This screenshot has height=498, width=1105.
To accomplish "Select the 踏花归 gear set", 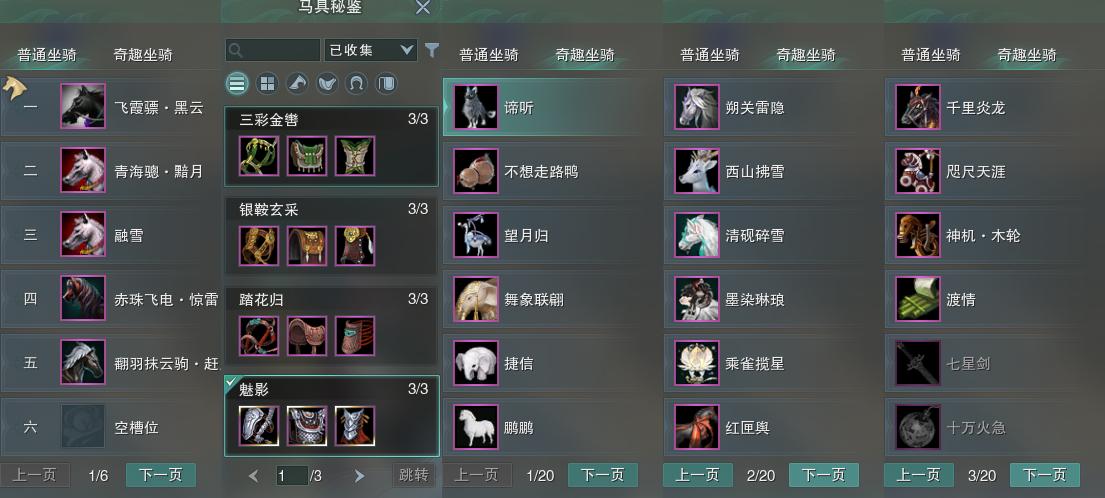I will click(x=332, y=326).
